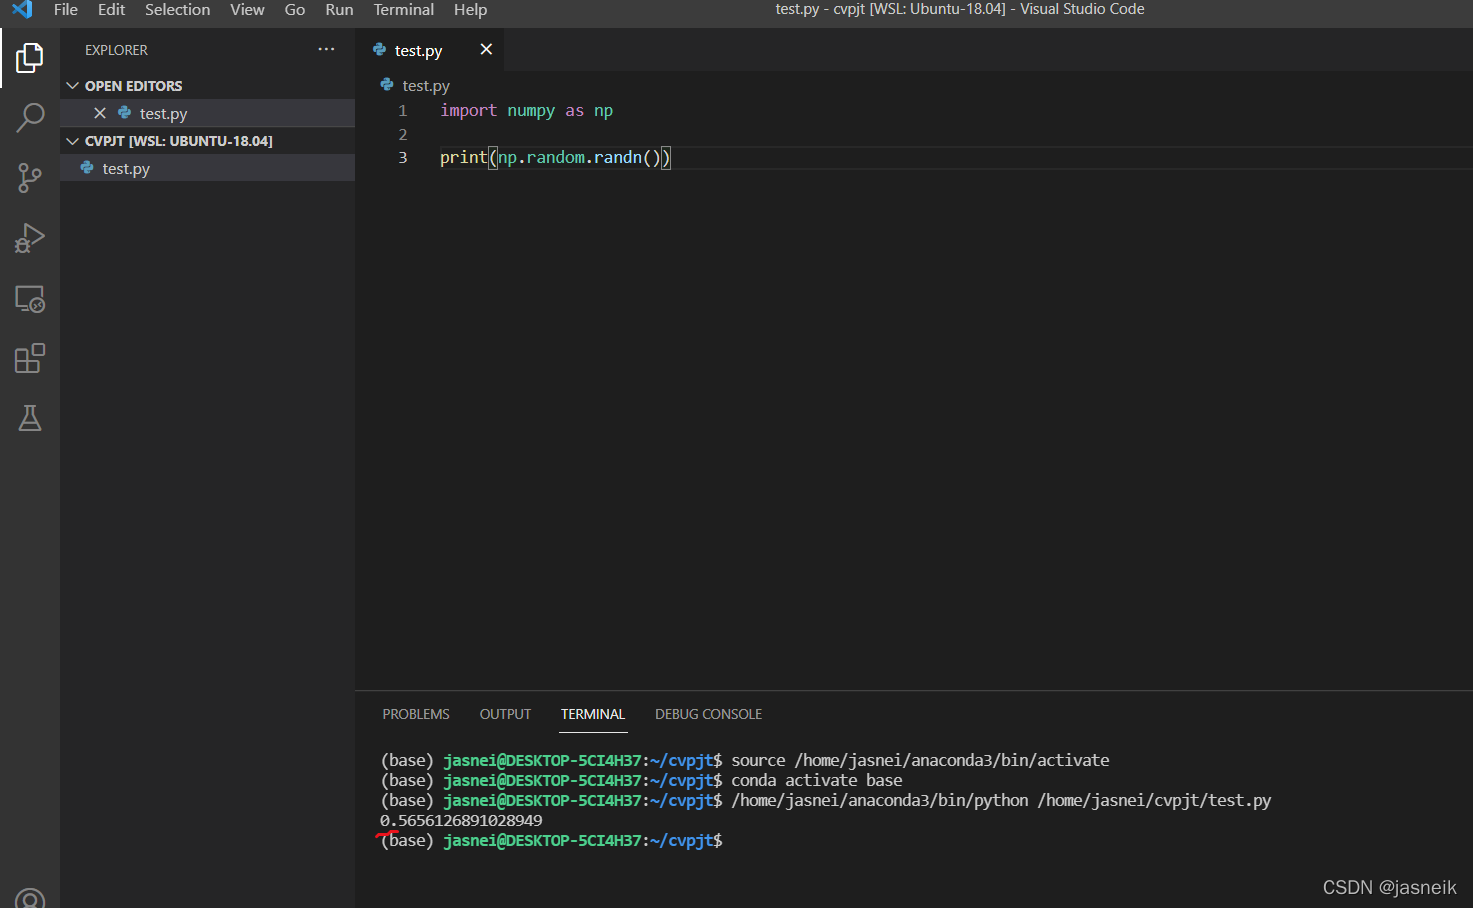Open the Testing flask icon
1473x908 pixels.
[30, 418]
